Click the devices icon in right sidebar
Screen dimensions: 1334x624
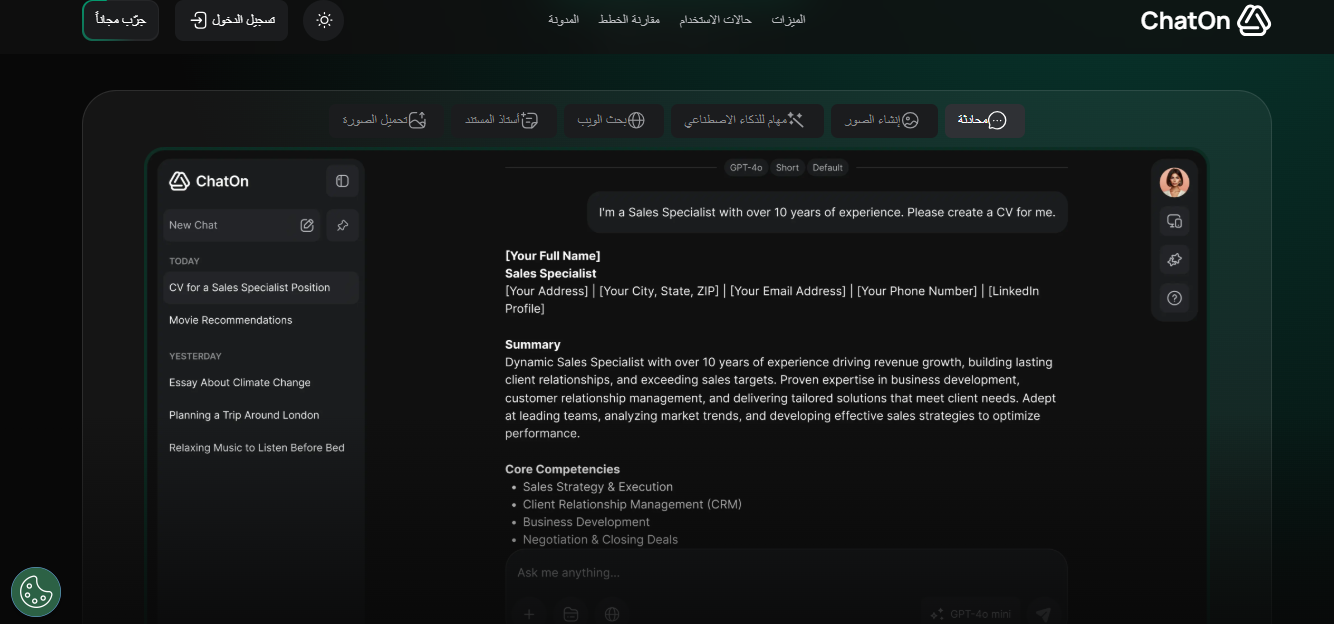click(1174, 221)
